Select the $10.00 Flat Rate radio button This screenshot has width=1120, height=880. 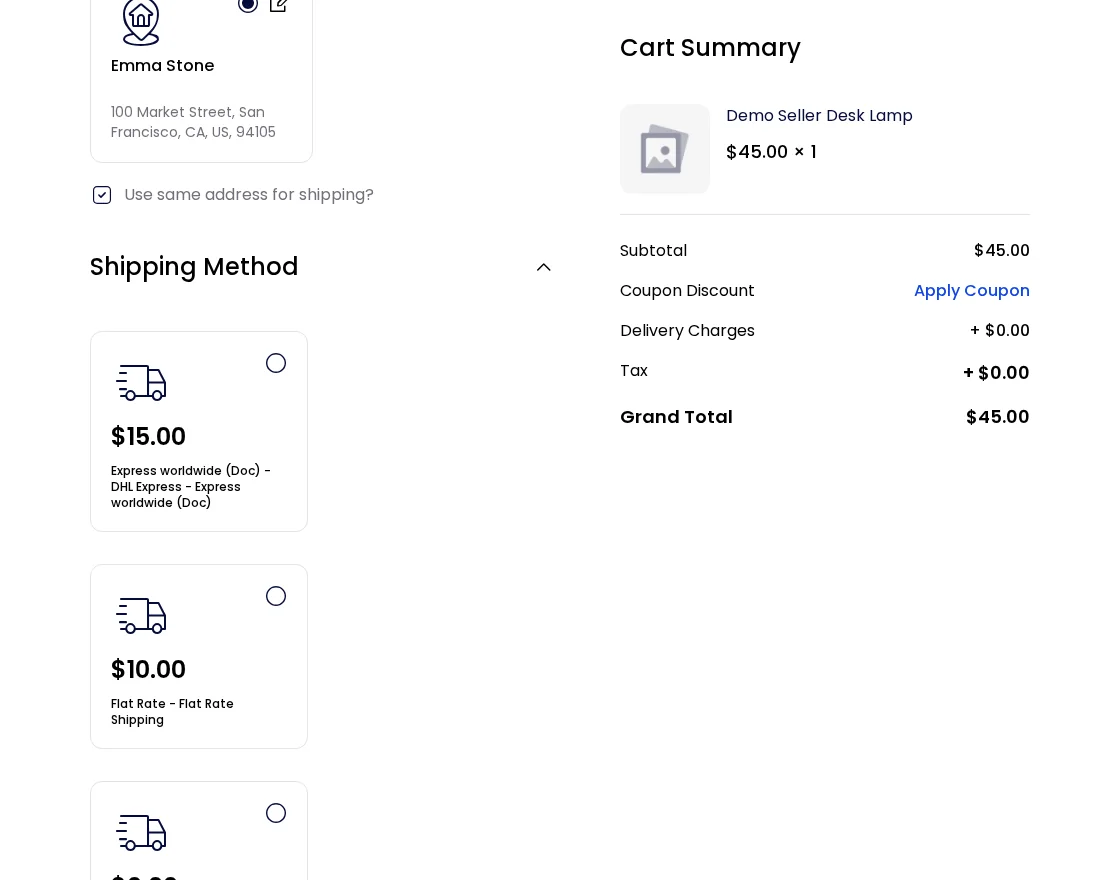(x=276, y=596)
